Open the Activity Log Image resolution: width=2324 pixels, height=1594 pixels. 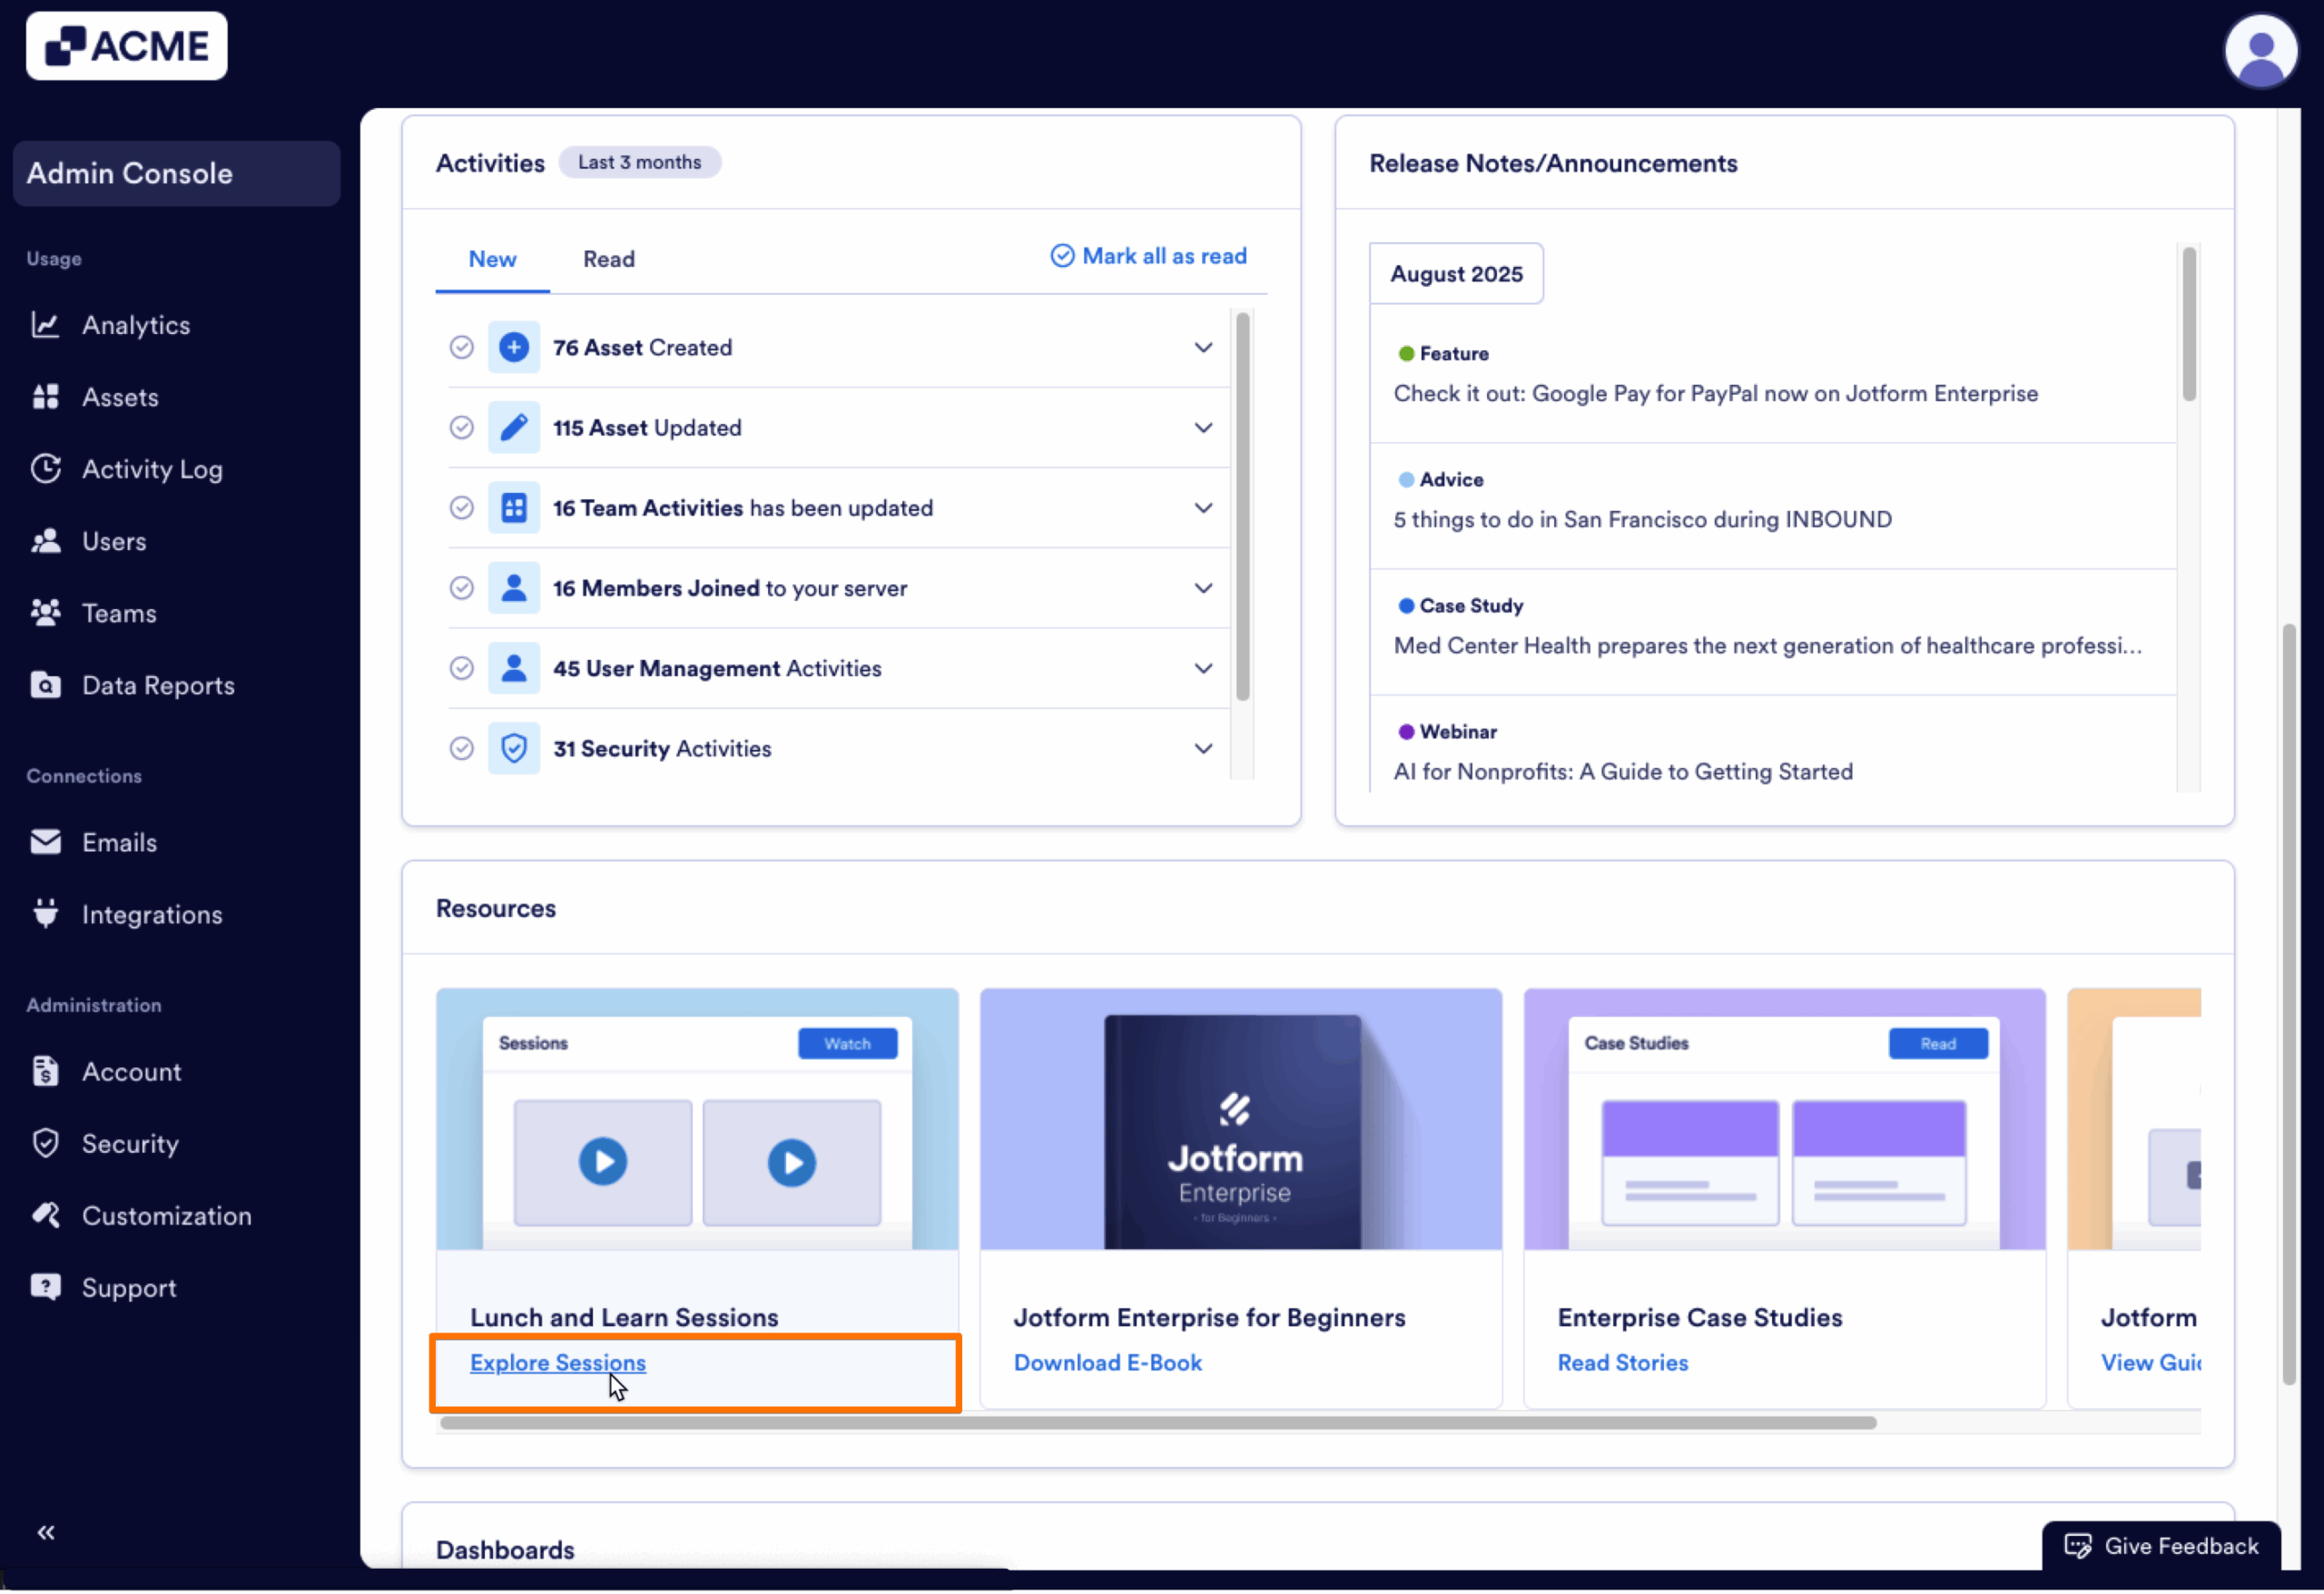(x=152, y=469)
